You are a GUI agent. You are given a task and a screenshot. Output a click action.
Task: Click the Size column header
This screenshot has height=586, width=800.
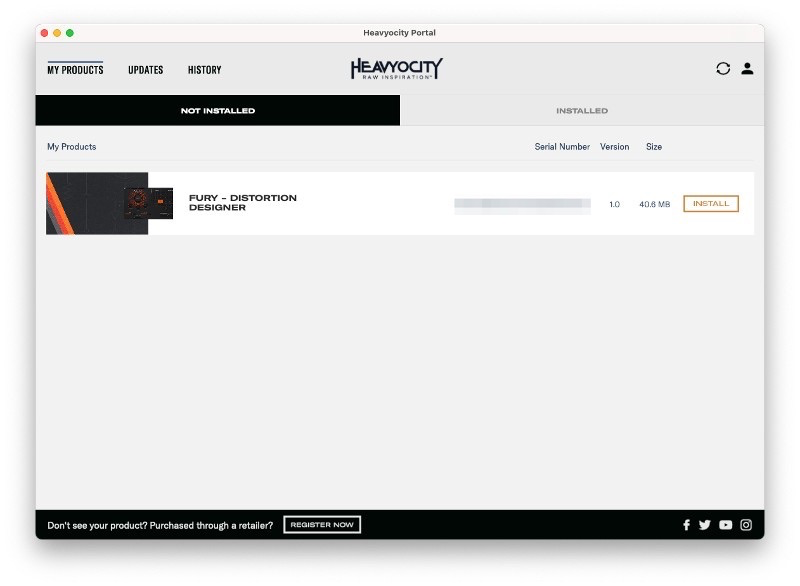click(x=654, y=147)
